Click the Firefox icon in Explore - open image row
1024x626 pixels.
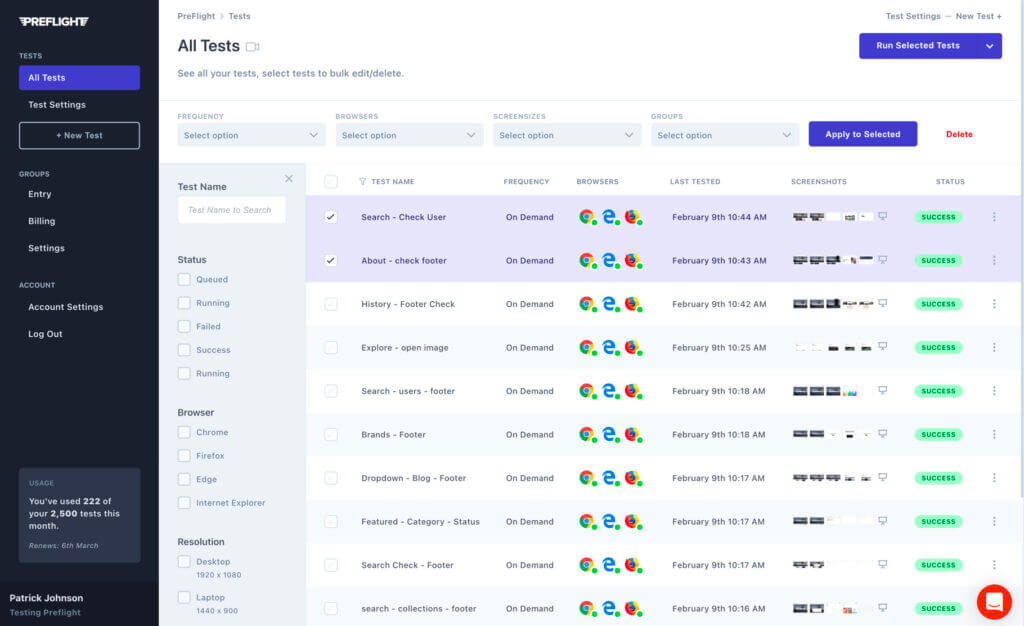[631, 347]
